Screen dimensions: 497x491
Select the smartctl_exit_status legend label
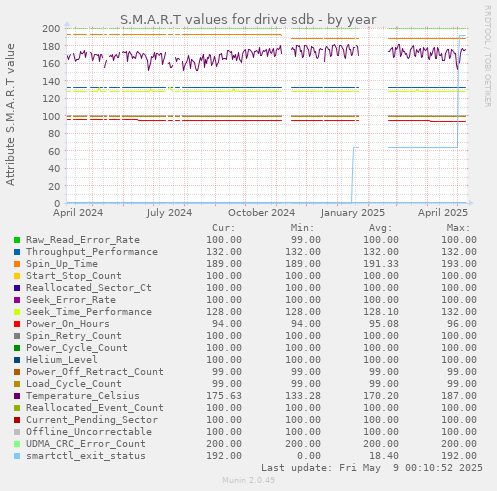86,456
